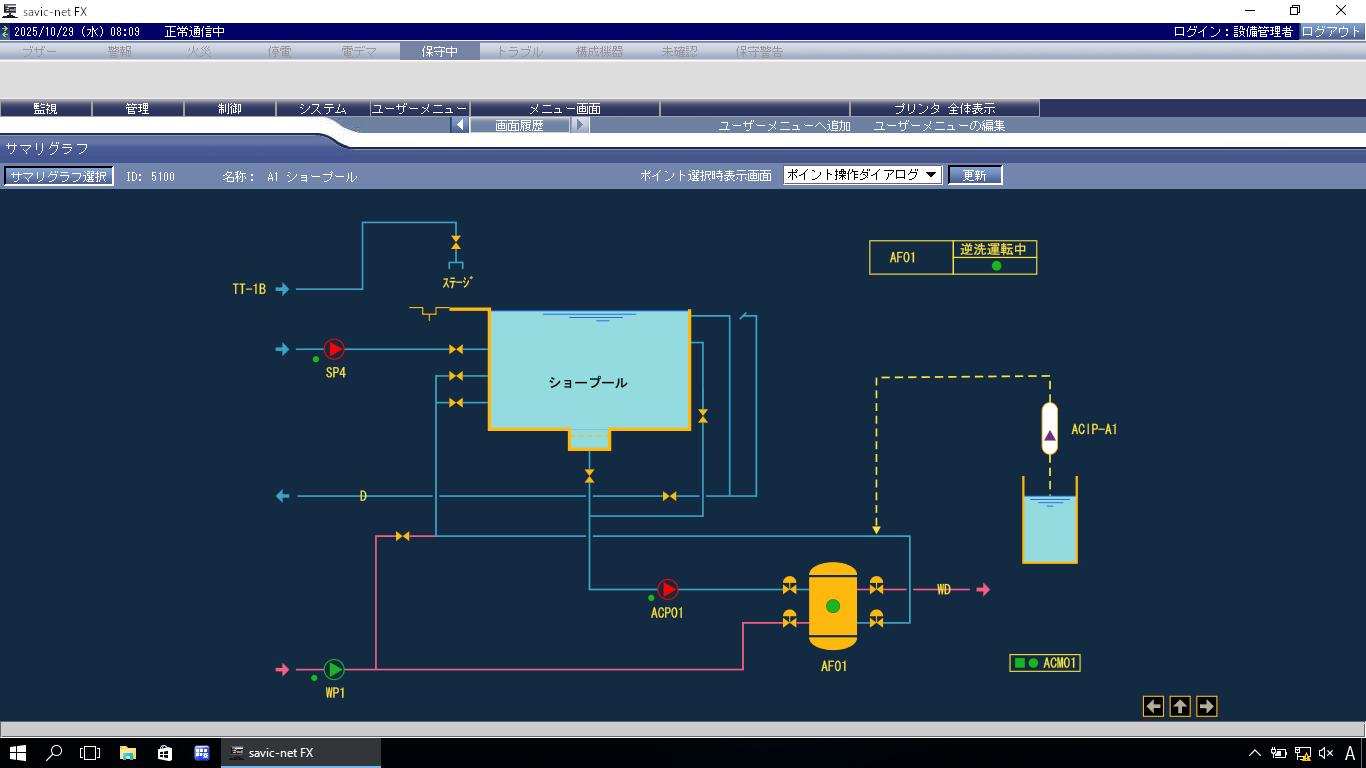Open the 監視 menu
The width and height of the screenshot is (1366, 768).
(x=46, y=109)
